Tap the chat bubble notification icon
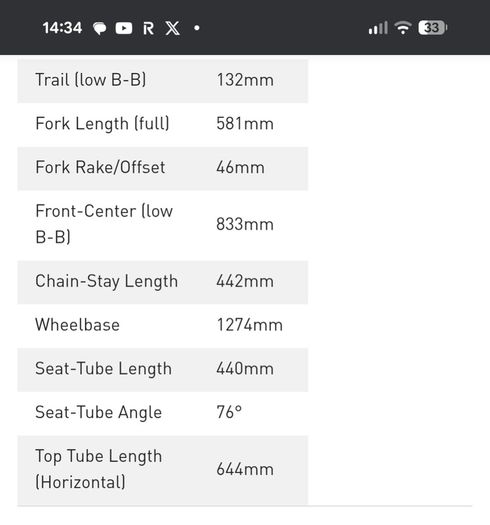The width and height of the screenshot is (490, 525). (99, 28)
